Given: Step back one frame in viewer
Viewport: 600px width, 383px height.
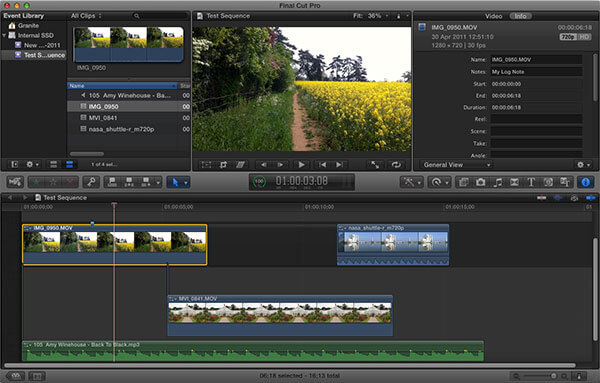Looking at the screenshot, I should click(x=264, y=165).
